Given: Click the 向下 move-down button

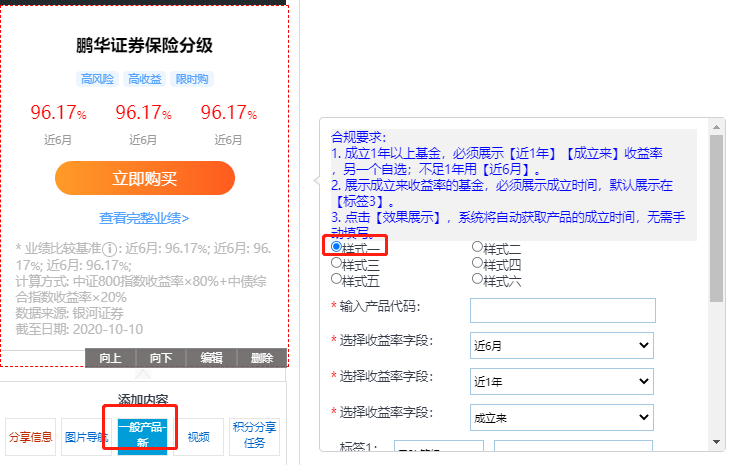Looking at the screenshot, I should click(x=161, y=358).
